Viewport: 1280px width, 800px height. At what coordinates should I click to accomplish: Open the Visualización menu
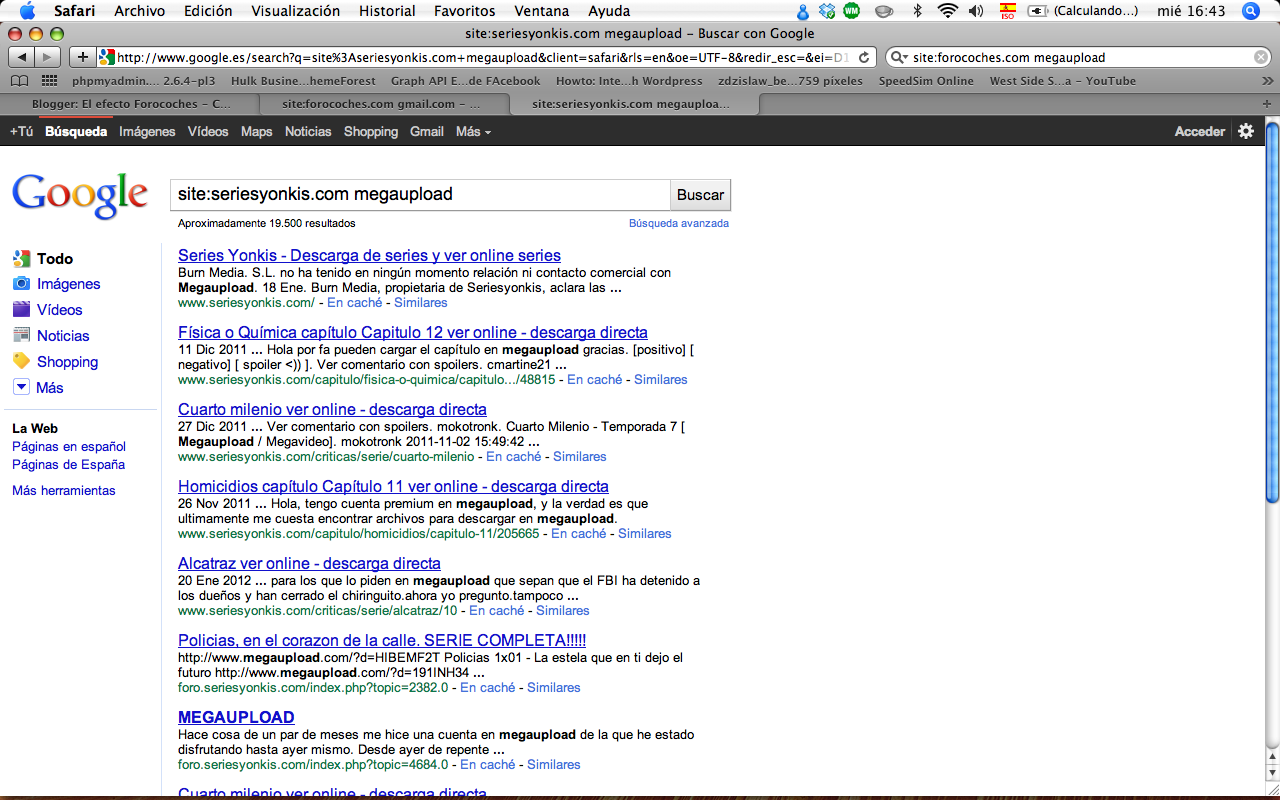296,11
